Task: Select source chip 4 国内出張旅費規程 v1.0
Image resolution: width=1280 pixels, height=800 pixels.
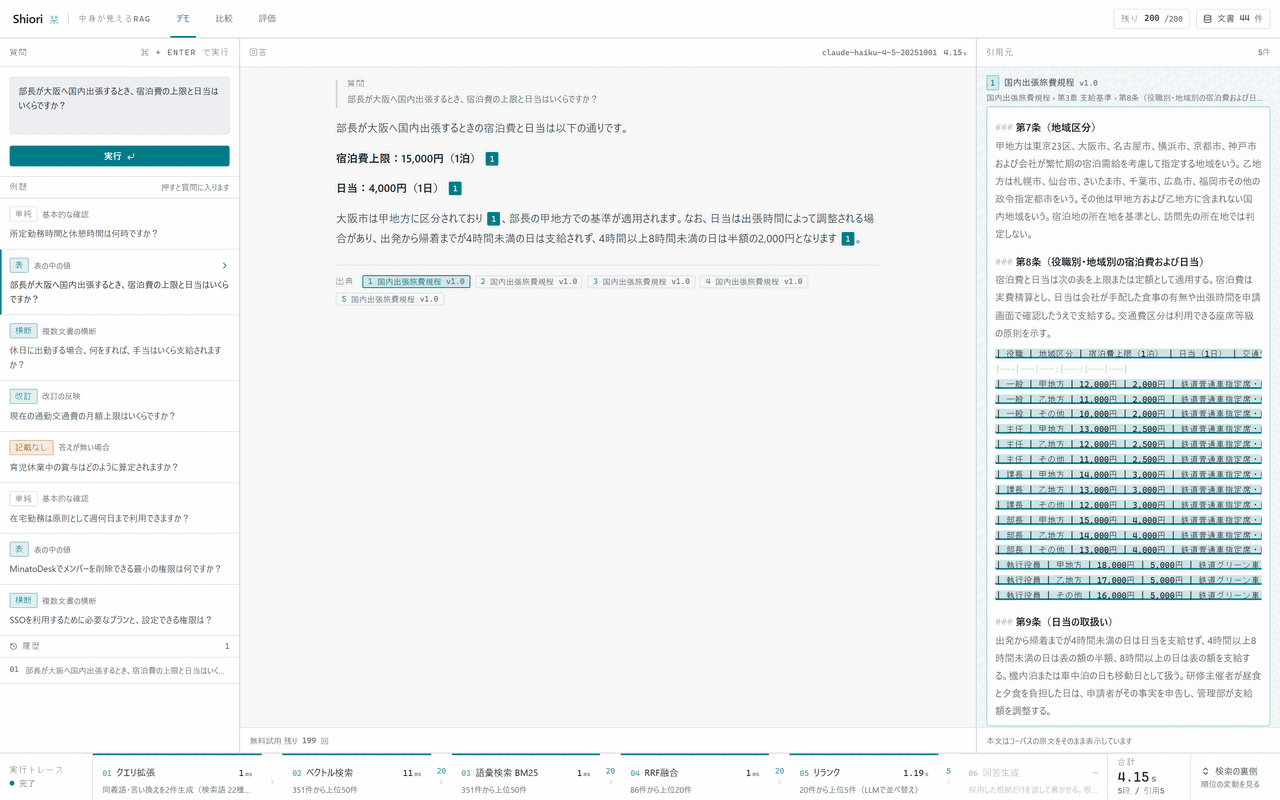Action: point(753,282)
